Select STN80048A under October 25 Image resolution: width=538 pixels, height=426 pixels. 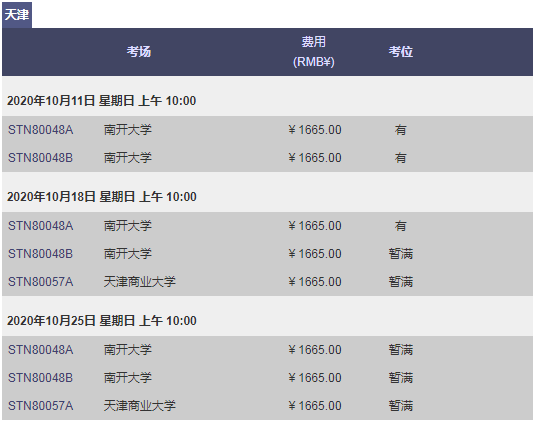(x=40, y=350)
